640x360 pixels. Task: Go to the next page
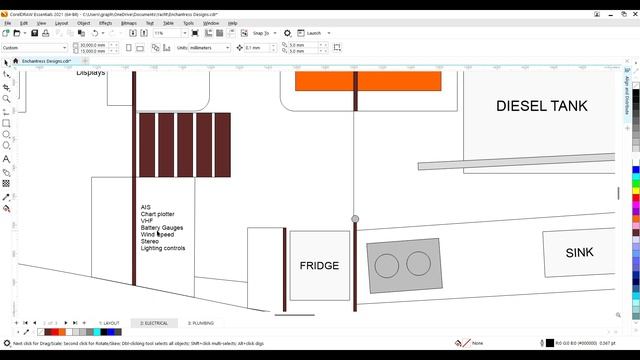tap(66, 323)
